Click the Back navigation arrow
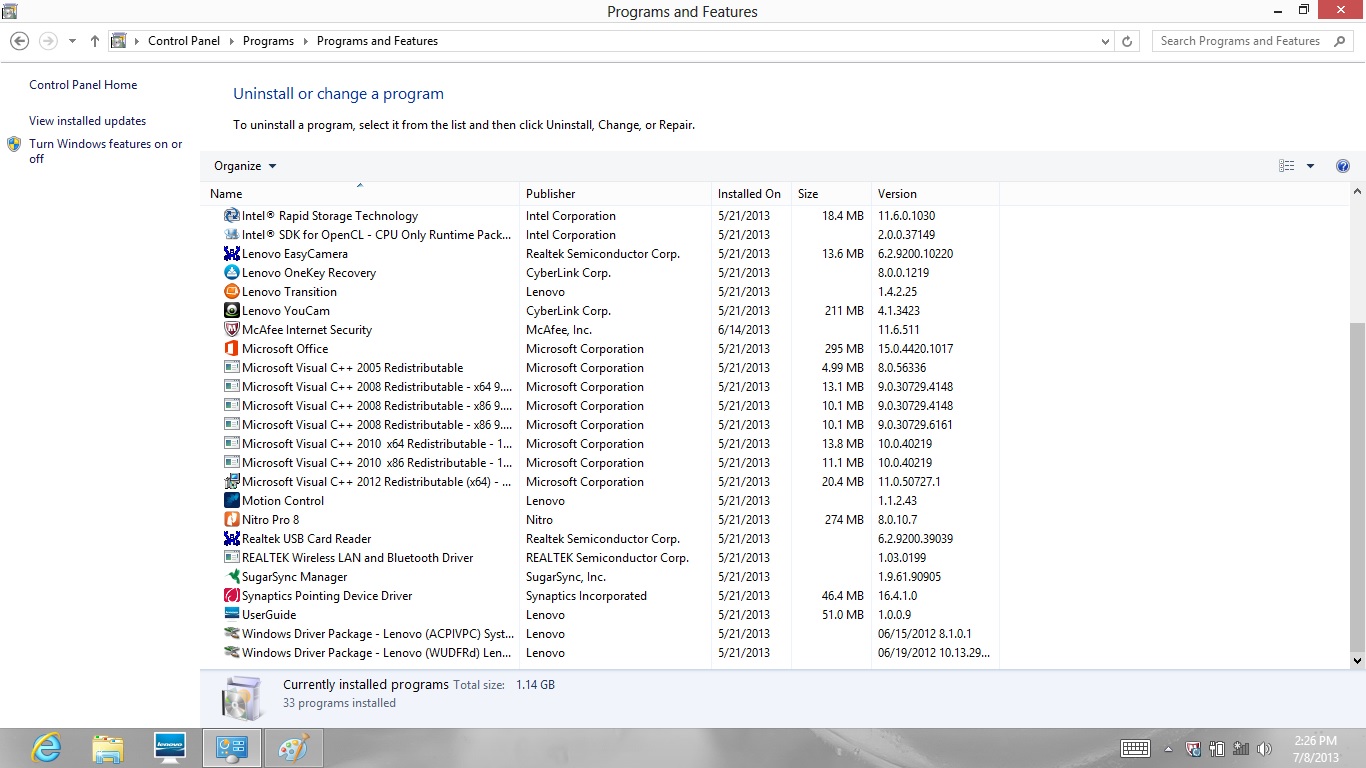 (19, 41)
